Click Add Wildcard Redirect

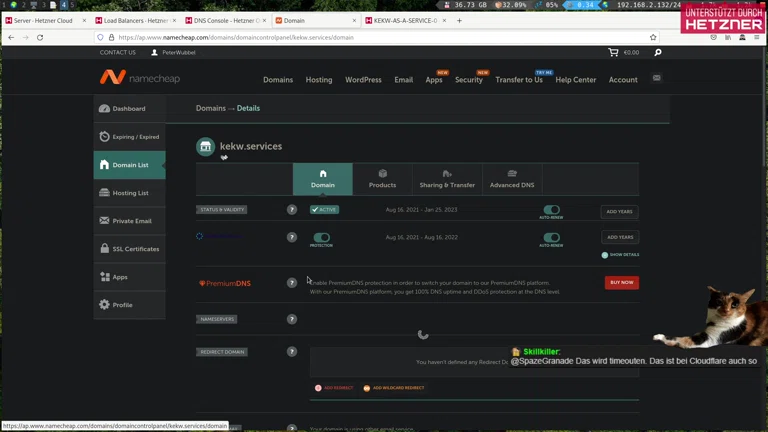(394, 388)
